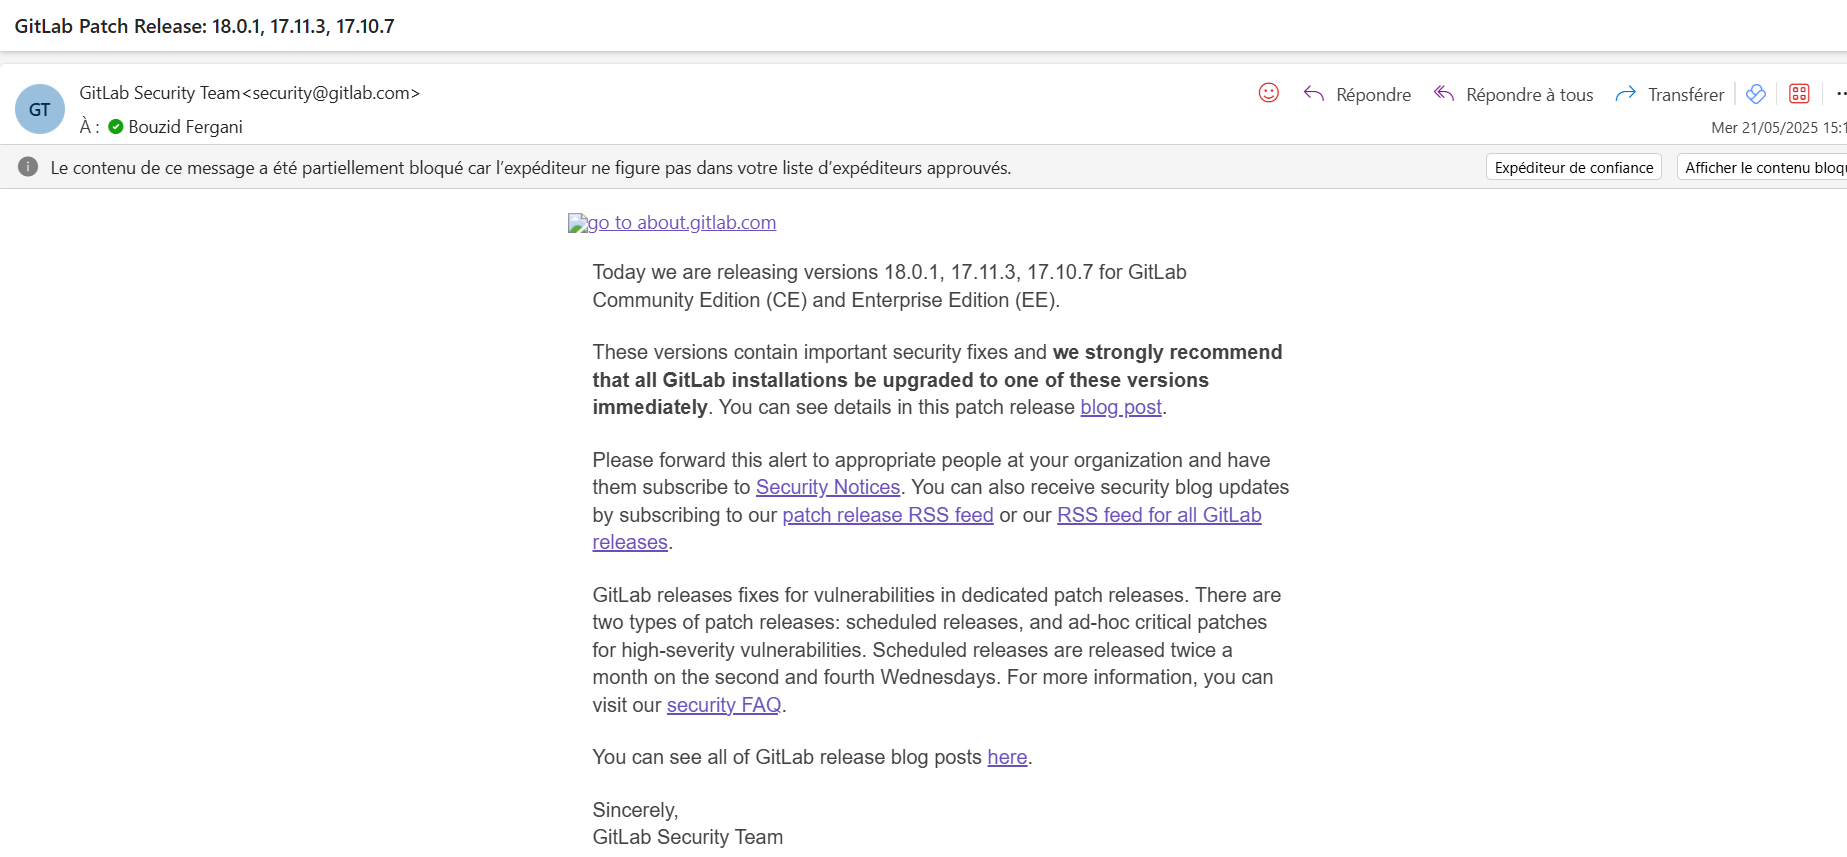Follow the "Security Notices" link
Screen dimensions: 1847x857
pyautogui.click(x=827, y=487)
